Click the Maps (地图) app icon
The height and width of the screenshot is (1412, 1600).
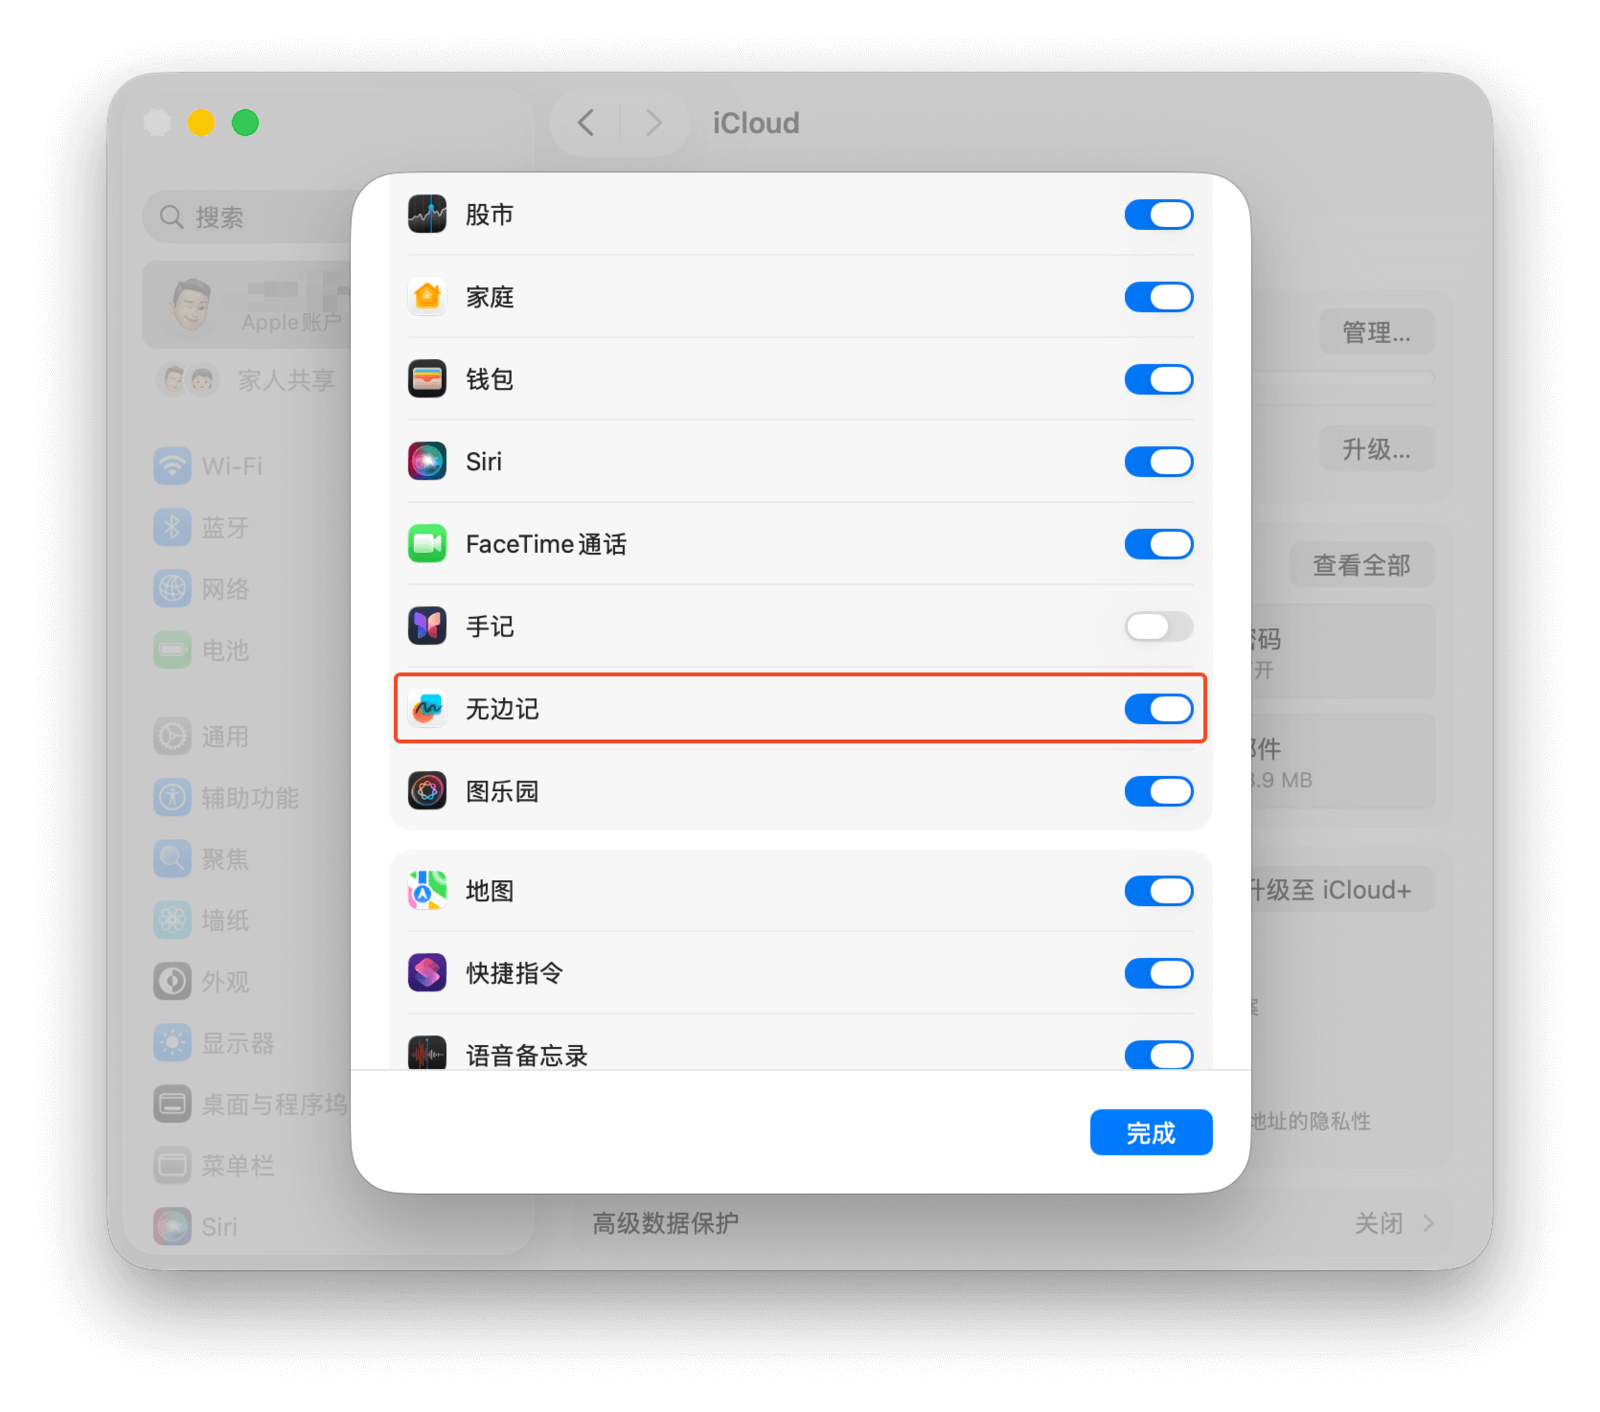[x=427, y=890]
